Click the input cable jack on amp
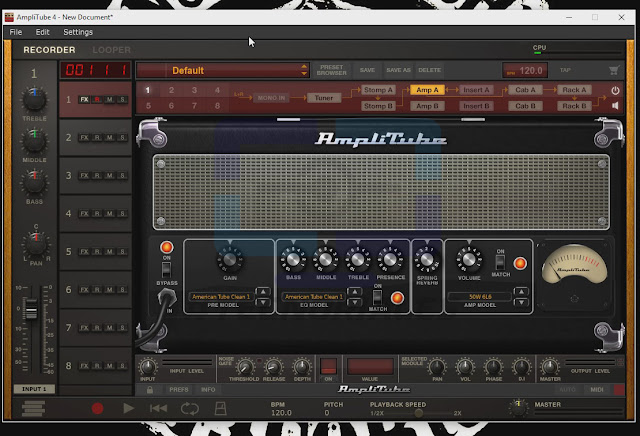The image size is (640, 436). pos(167,298)
